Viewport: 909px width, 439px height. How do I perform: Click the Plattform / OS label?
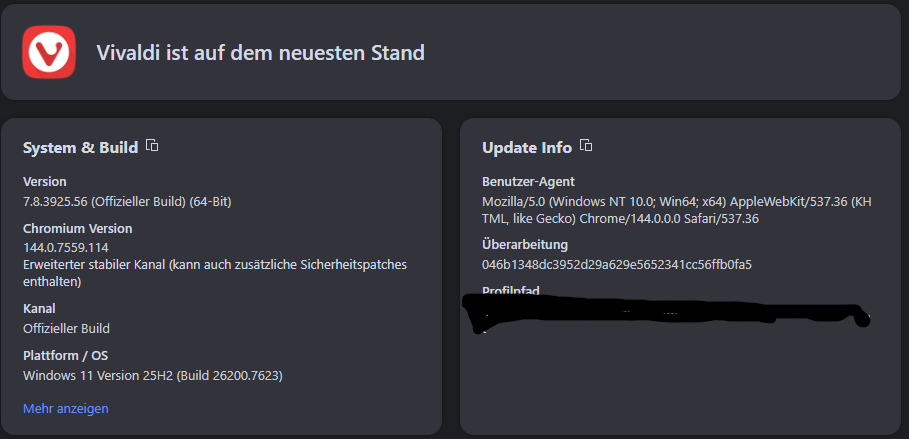[x=66, y=355]
